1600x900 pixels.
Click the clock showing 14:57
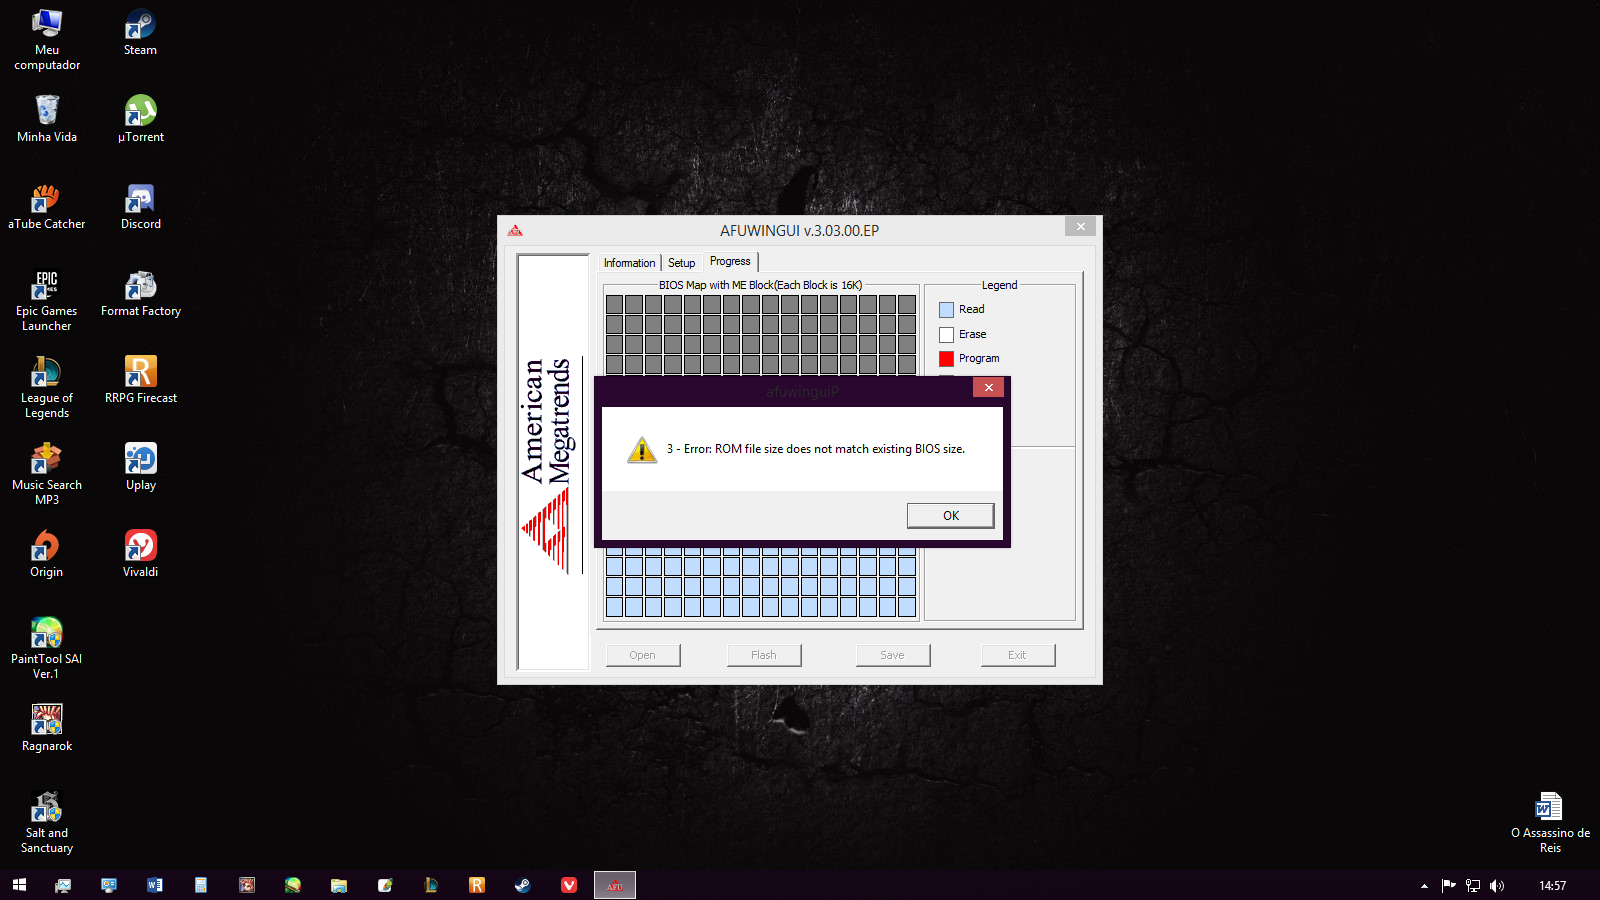coord(1552,885)
